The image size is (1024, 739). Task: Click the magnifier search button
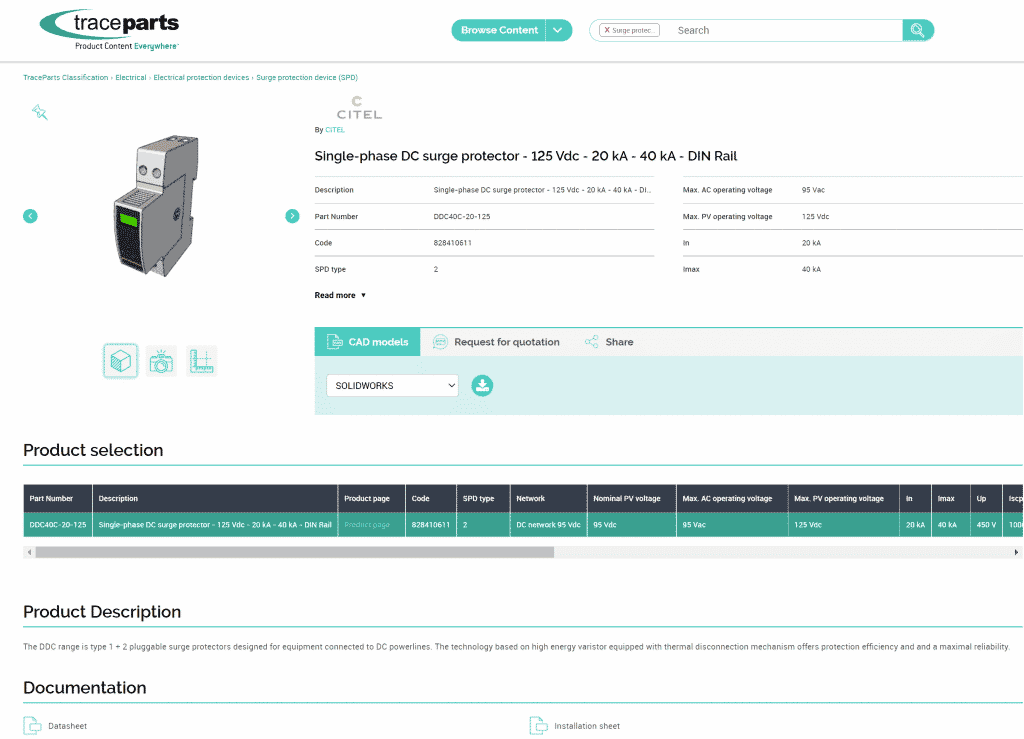917,30
